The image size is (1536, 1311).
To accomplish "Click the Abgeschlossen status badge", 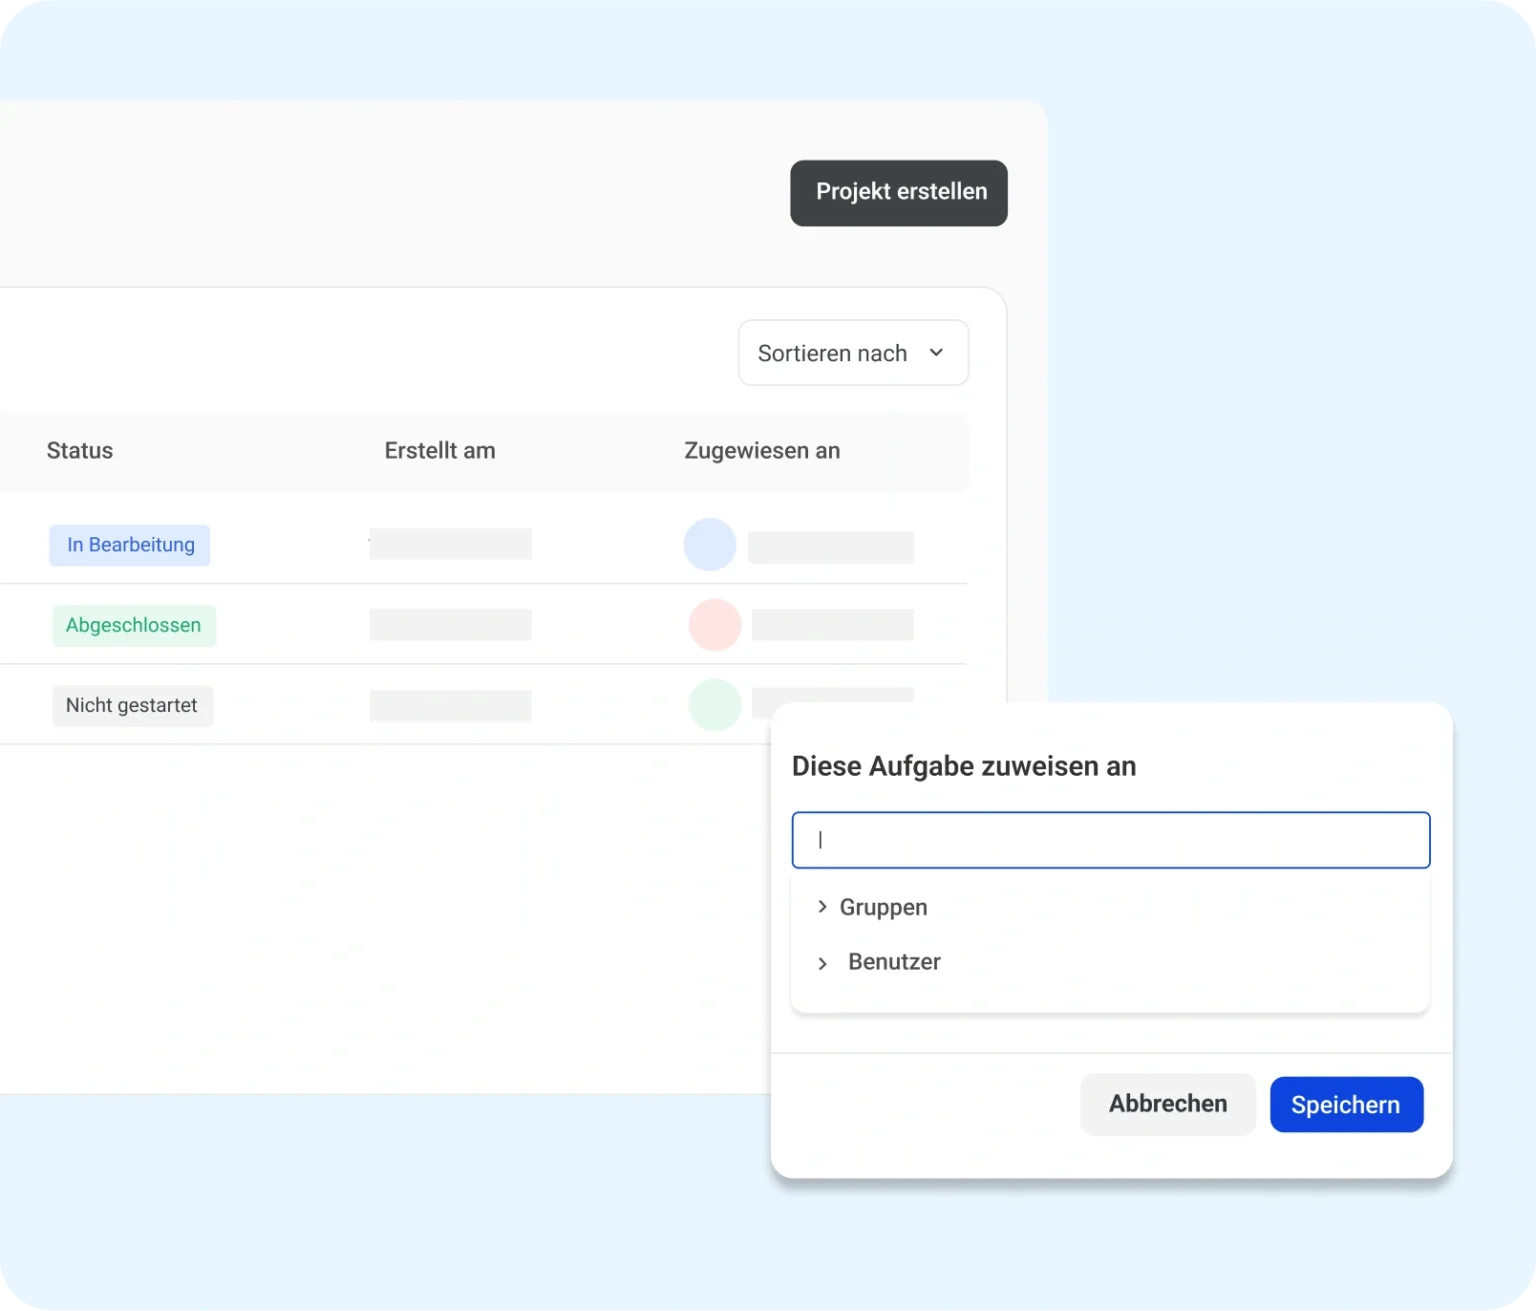I will click(x=134, y=626).
